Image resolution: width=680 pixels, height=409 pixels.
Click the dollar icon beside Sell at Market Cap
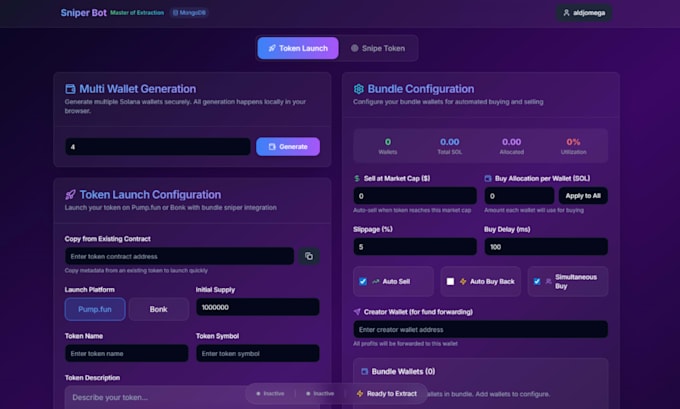coord(357,178)
